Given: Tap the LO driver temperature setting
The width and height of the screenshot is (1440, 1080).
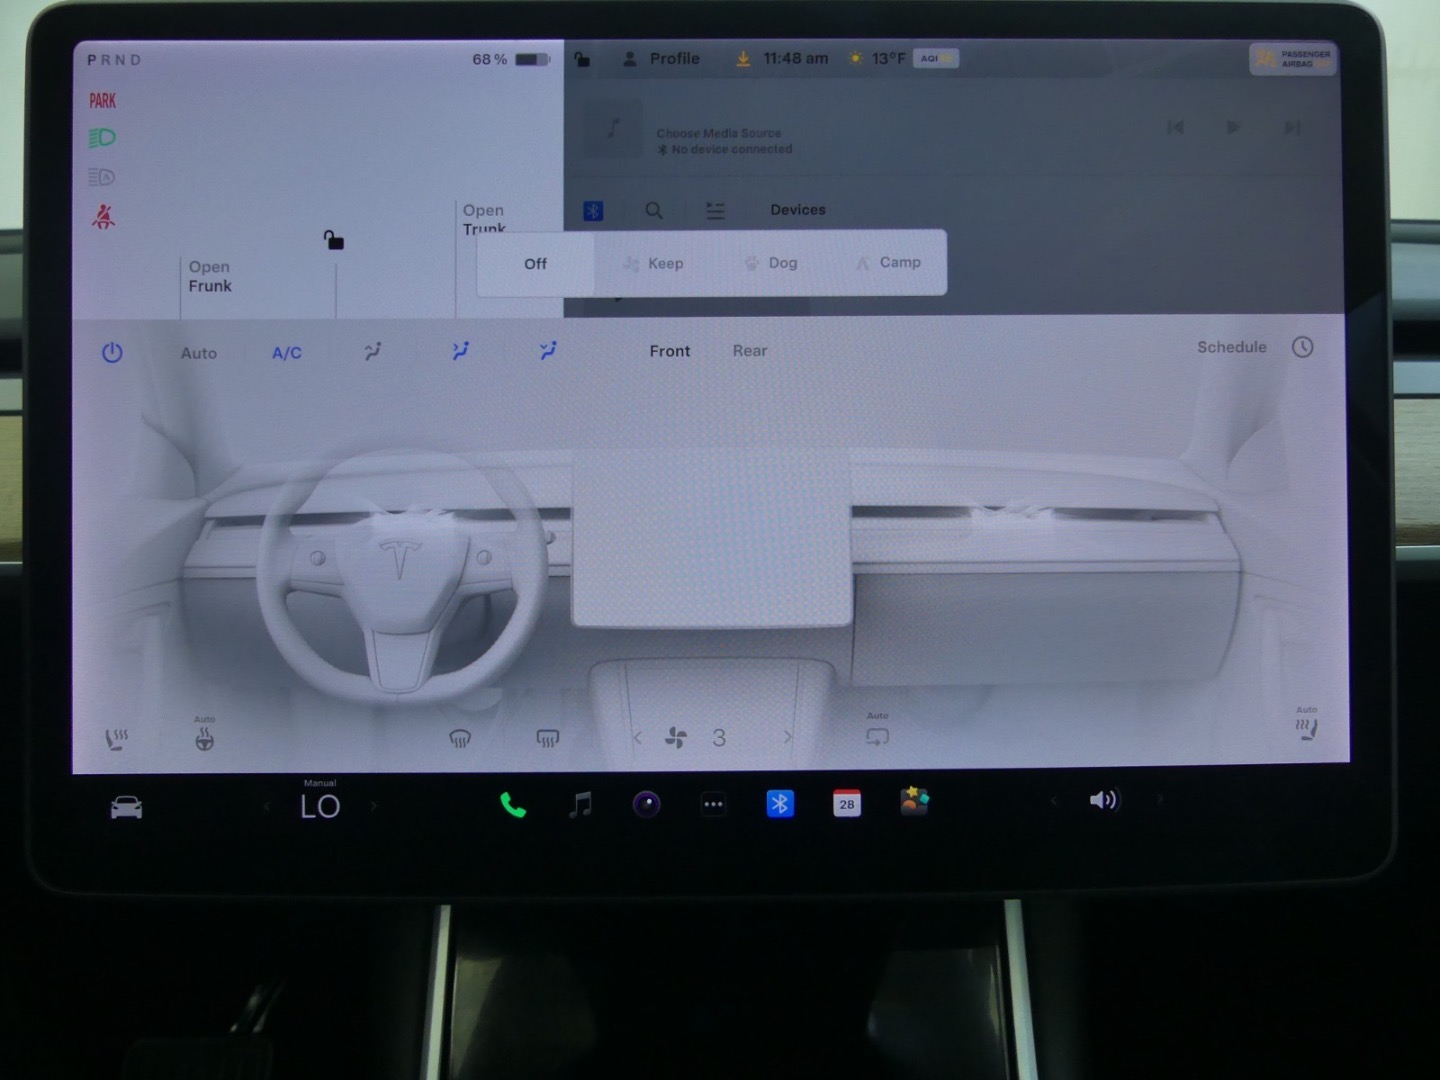Looking at the screenshot, I should (x=320, y=806).
